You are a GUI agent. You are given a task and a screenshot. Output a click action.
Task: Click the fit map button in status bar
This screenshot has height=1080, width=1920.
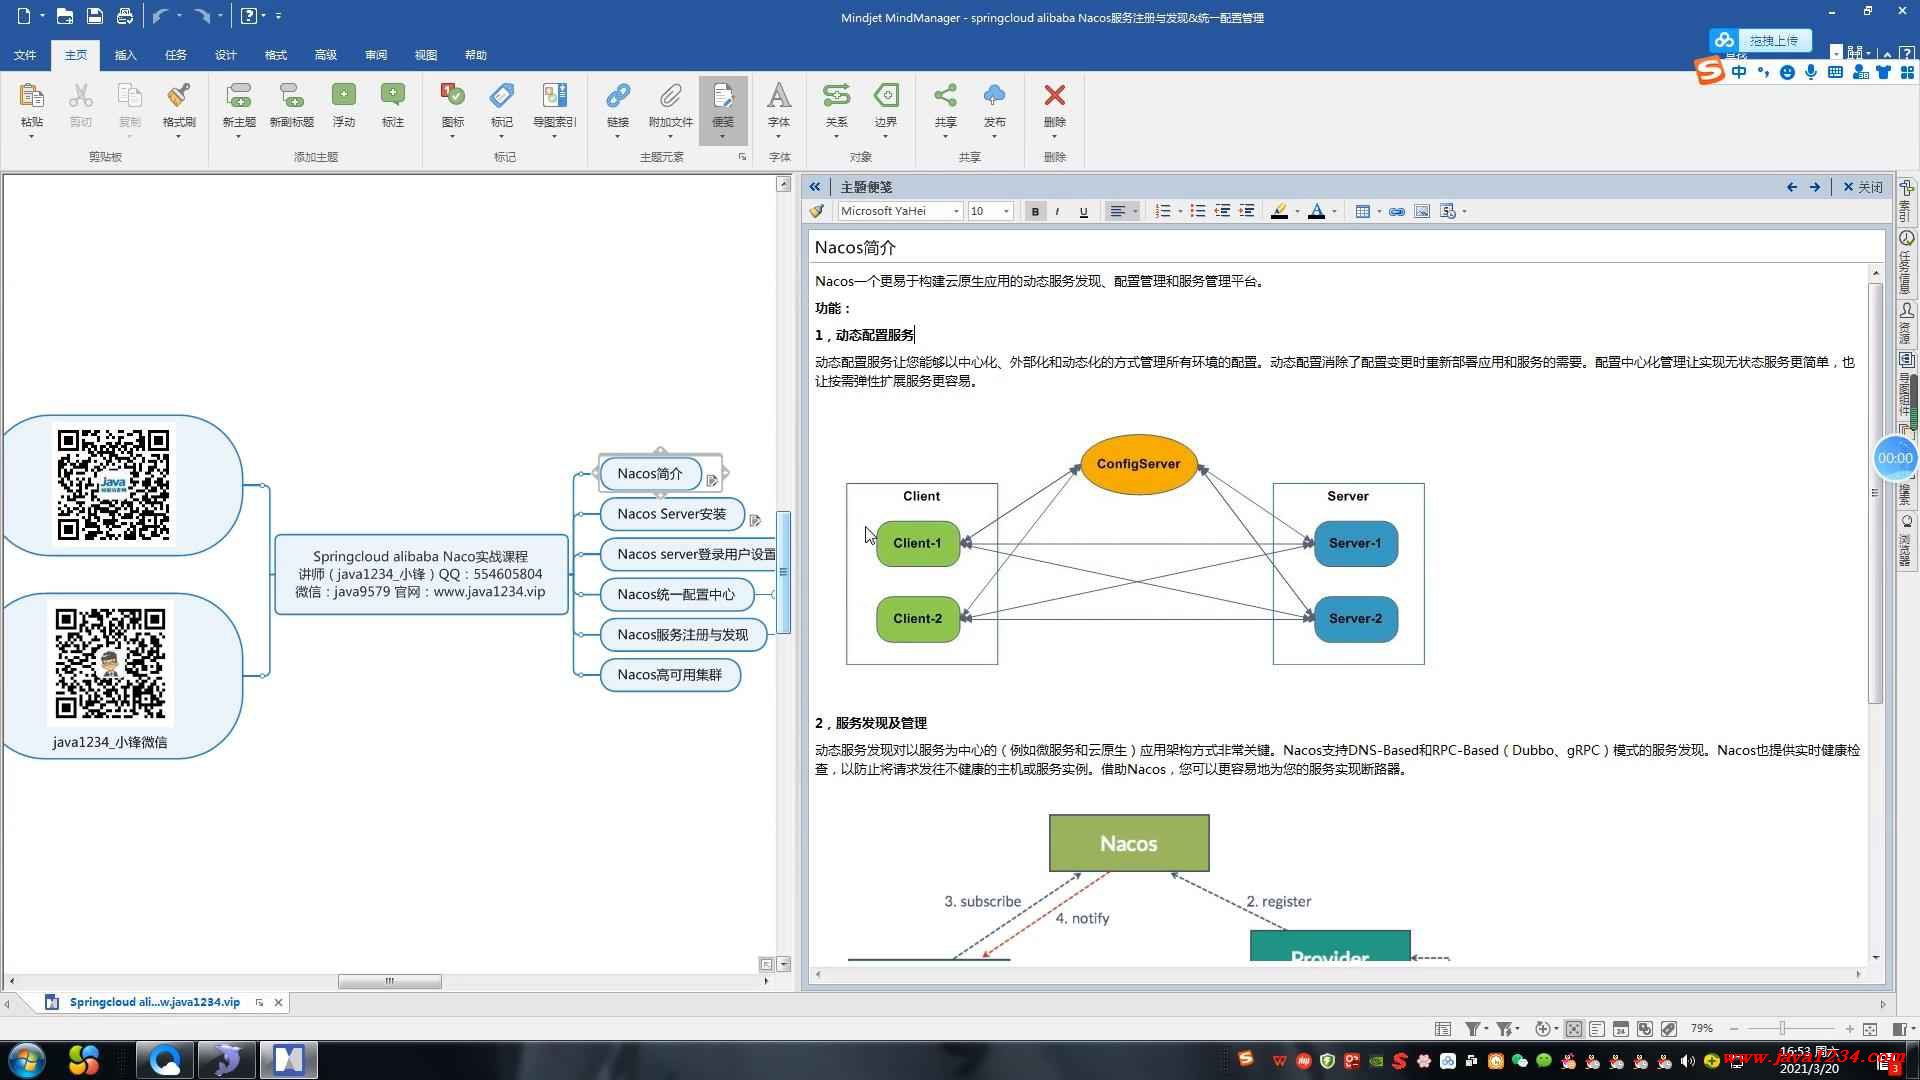(1870, 1028)
